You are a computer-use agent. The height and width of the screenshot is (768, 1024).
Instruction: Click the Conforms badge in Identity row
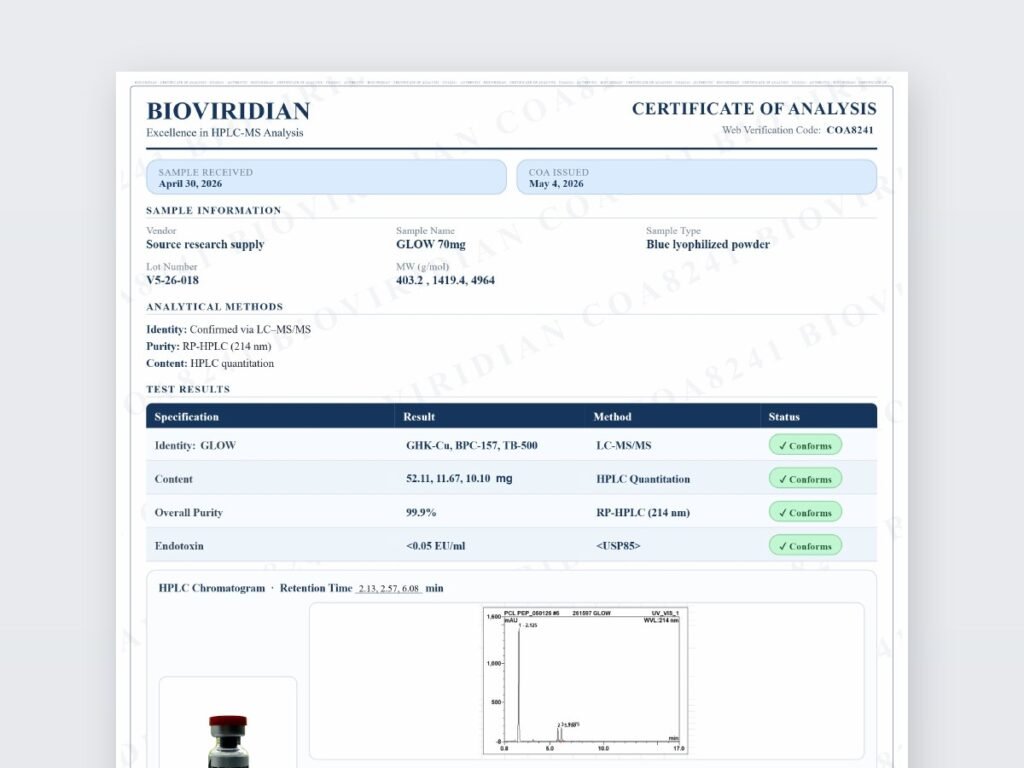pyautogui.click(x=805, y=445)
